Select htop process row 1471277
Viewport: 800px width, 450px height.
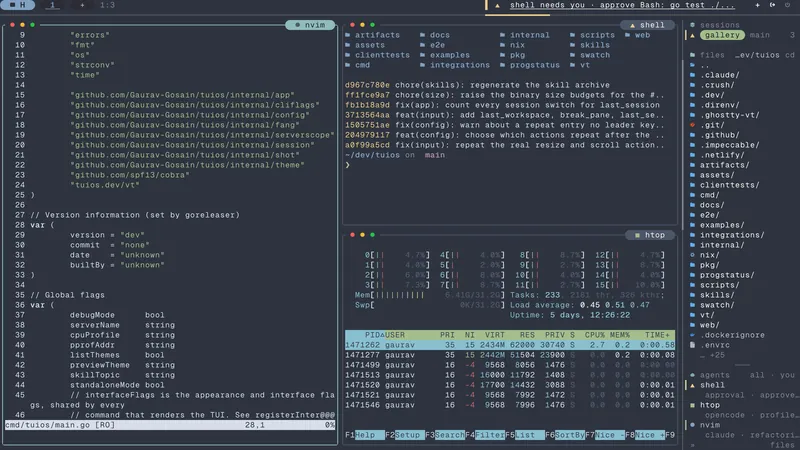click(510, 355)
